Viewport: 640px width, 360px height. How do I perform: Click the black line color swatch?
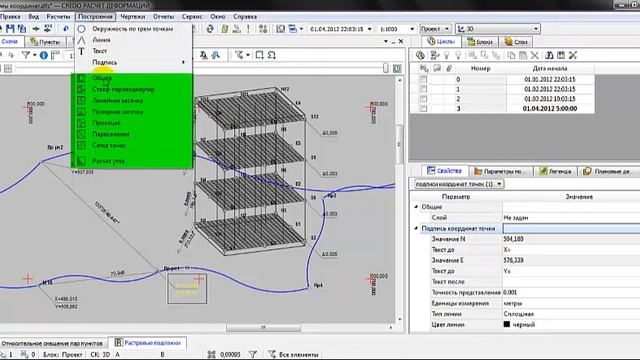coord(507,324)
